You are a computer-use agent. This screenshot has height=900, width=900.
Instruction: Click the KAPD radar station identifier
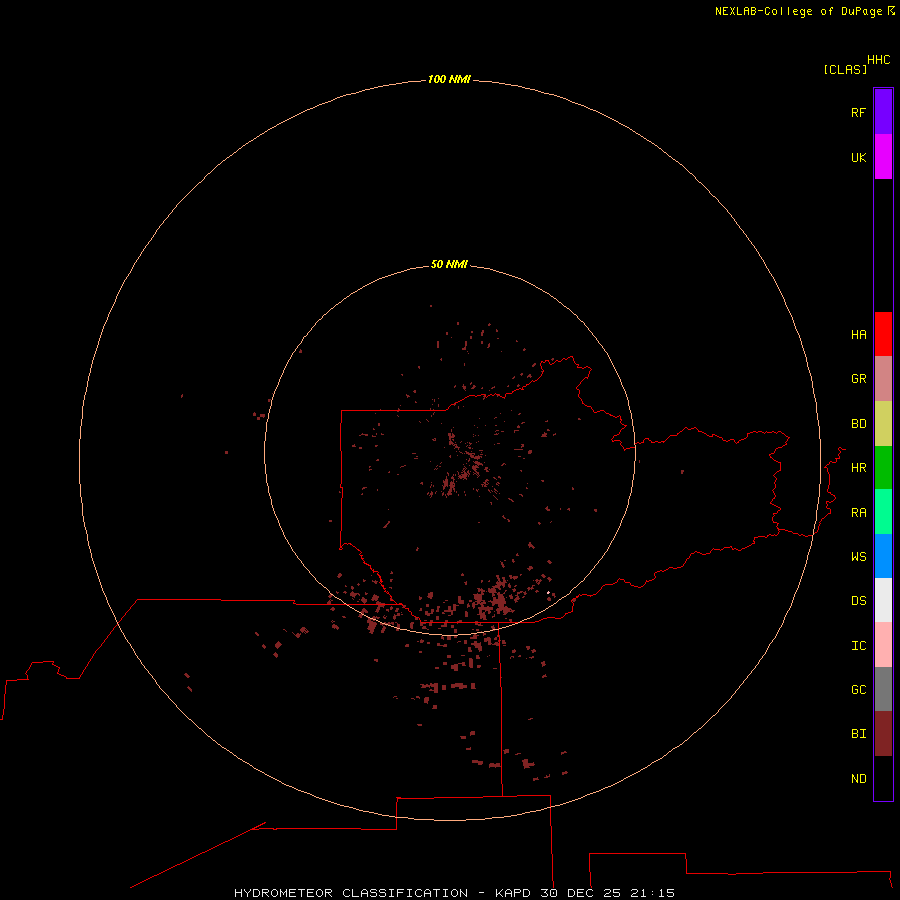click(513, 893)
